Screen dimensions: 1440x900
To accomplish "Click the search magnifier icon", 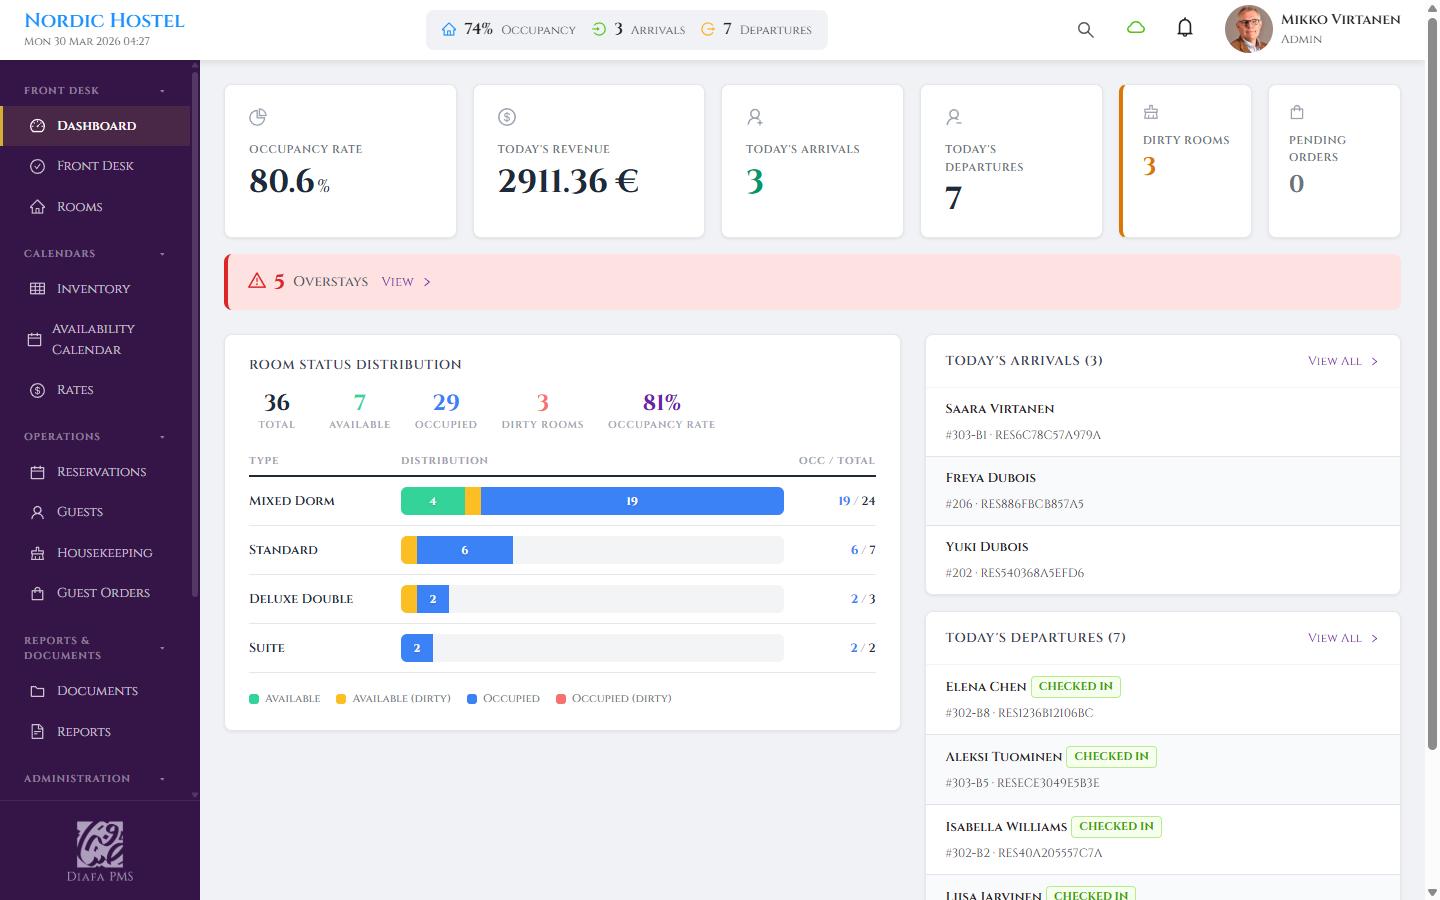I will 1085,30.
